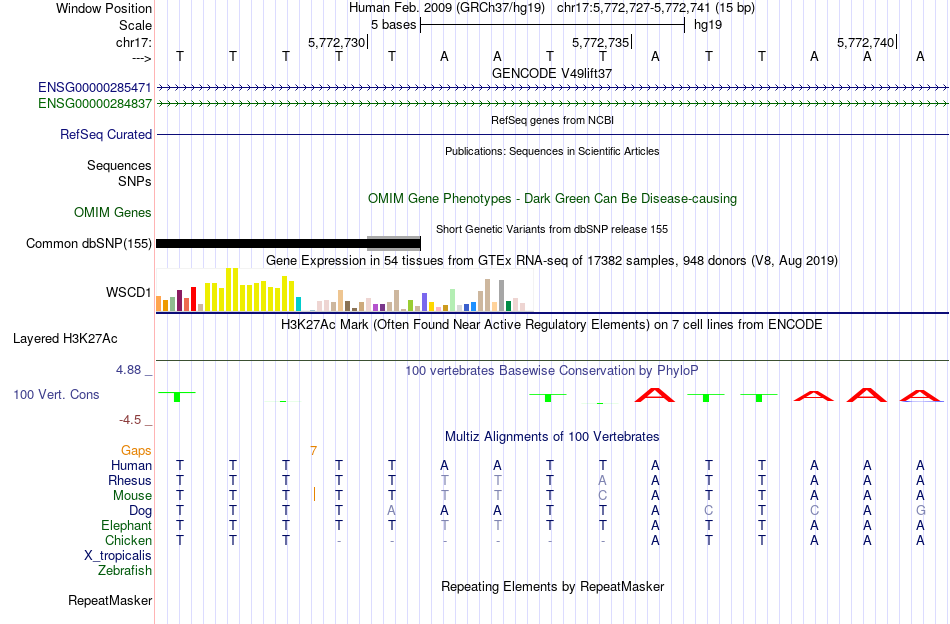Open Publications: Sequences in Scientific Articles title

click(552, 151)
